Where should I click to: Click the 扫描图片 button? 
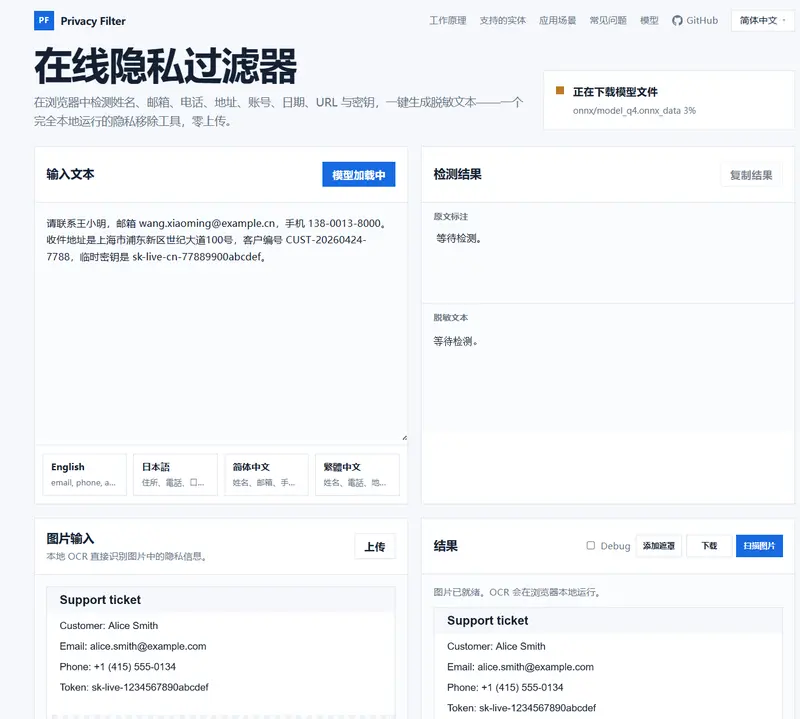click(759, 546)
